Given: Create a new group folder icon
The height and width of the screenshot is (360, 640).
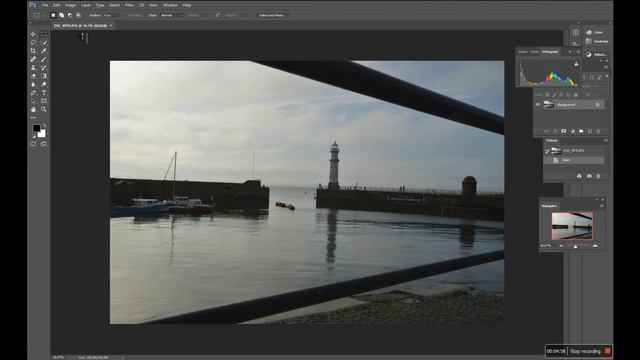Looking at the screenshot, I should coord(581,131).
